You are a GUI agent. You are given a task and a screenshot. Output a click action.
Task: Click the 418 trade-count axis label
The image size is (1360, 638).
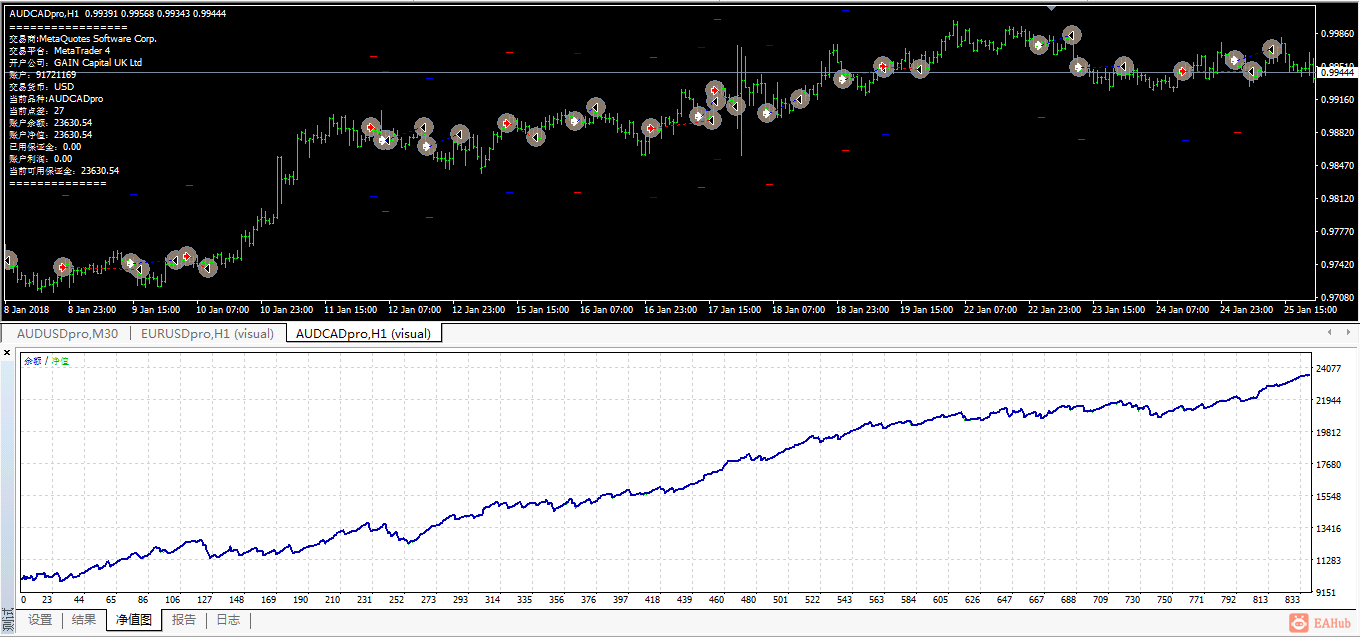(x=652, y=601)
